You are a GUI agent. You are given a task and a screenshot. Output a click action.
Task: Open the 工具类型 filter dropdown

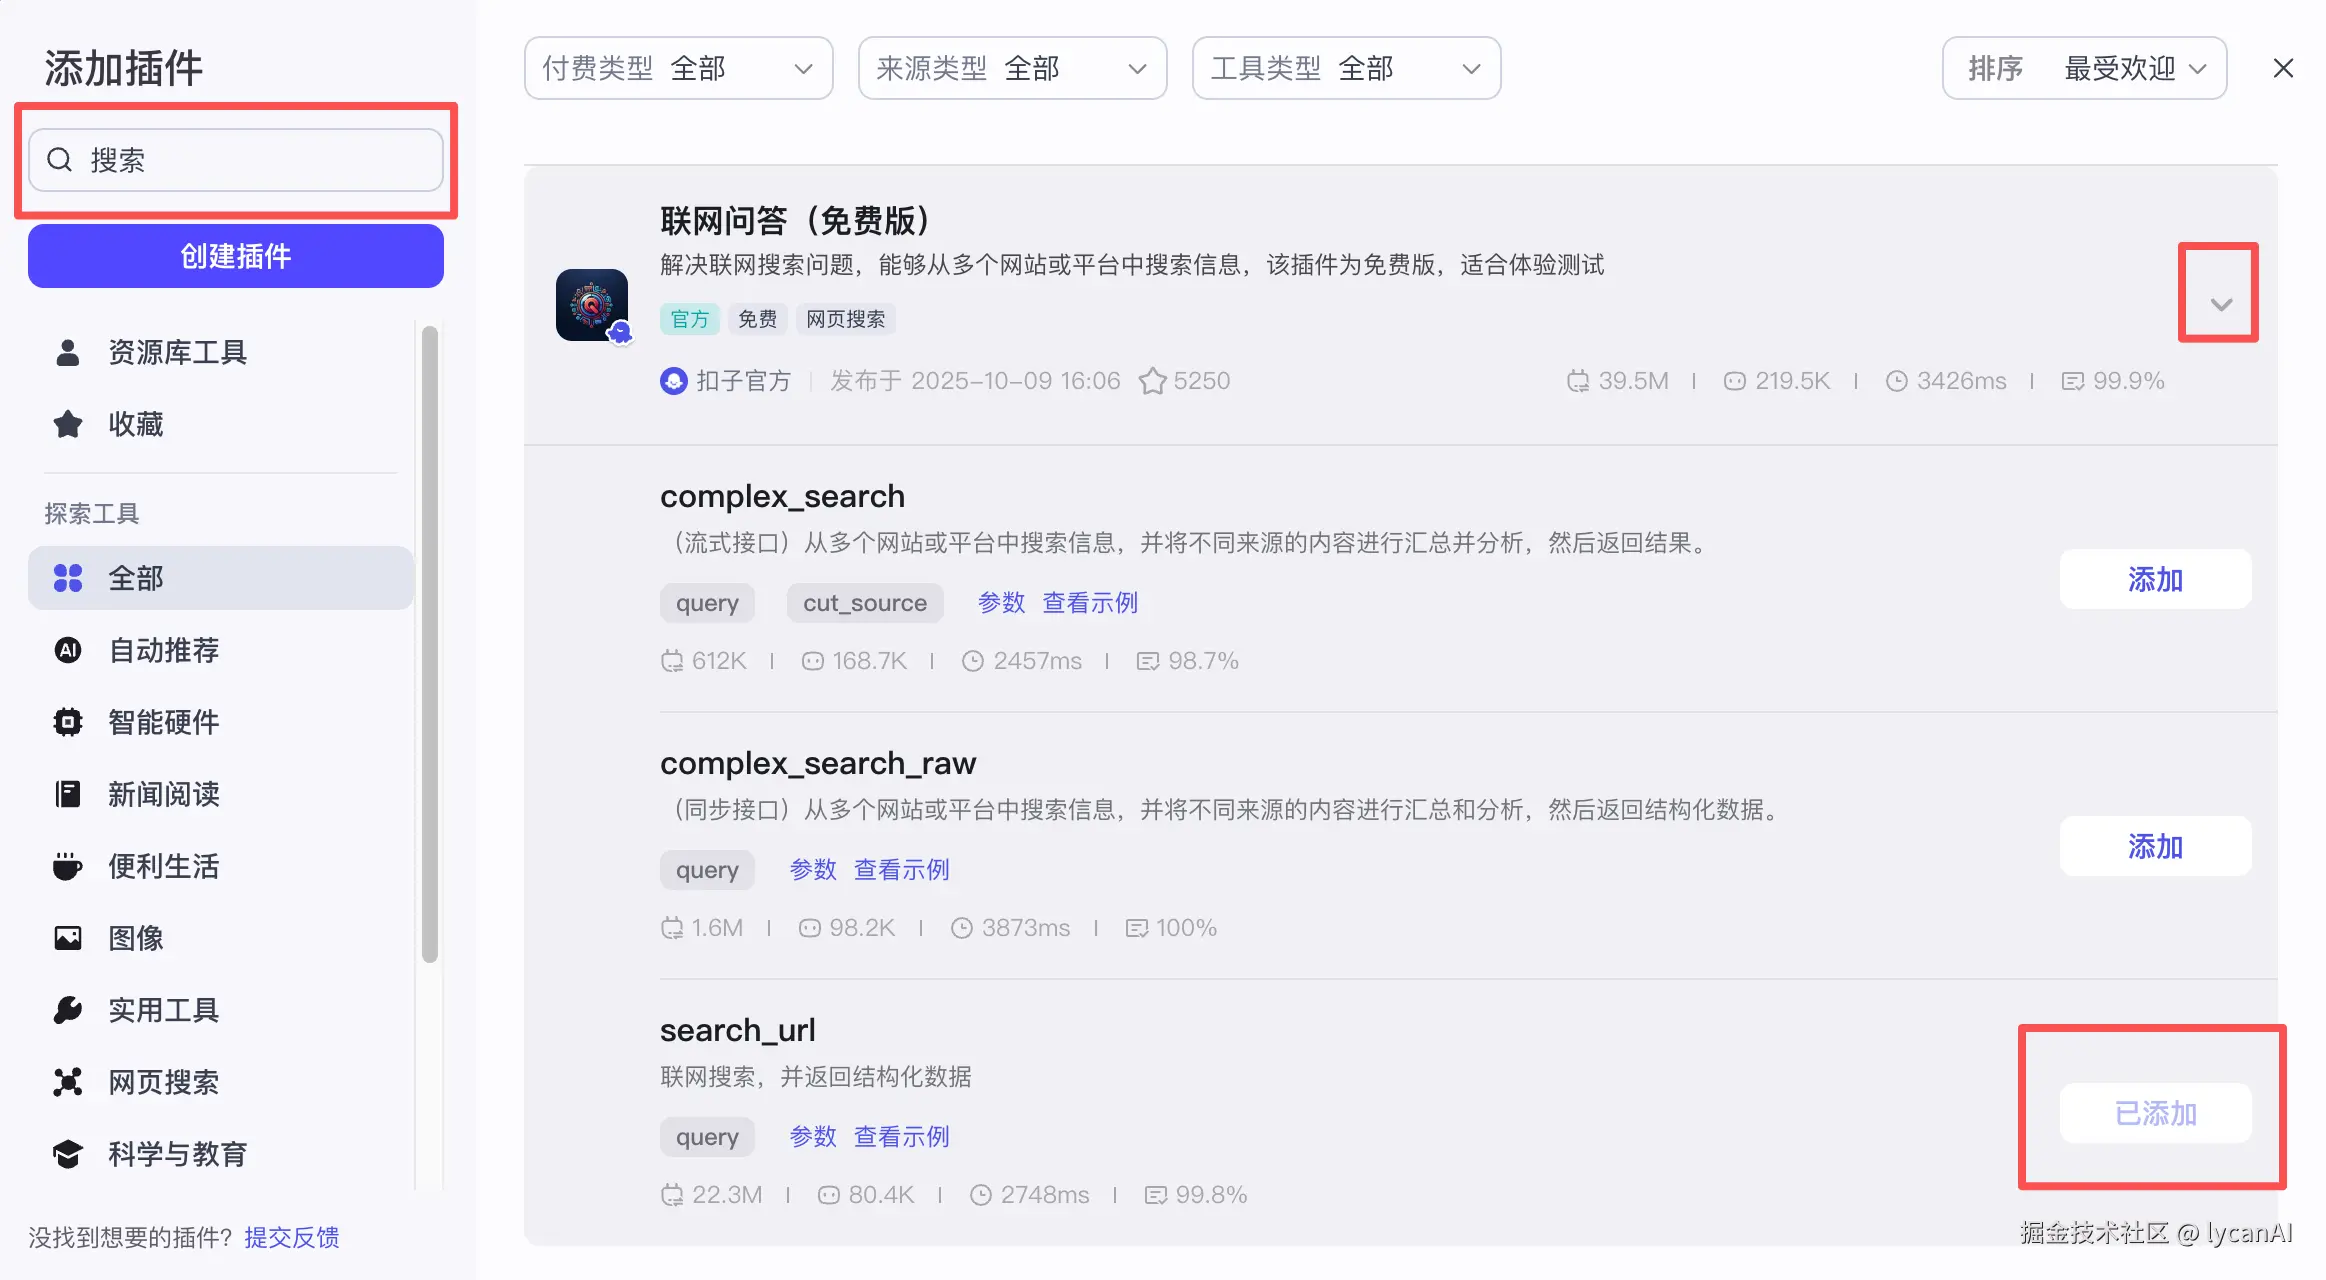(1345, 67)
